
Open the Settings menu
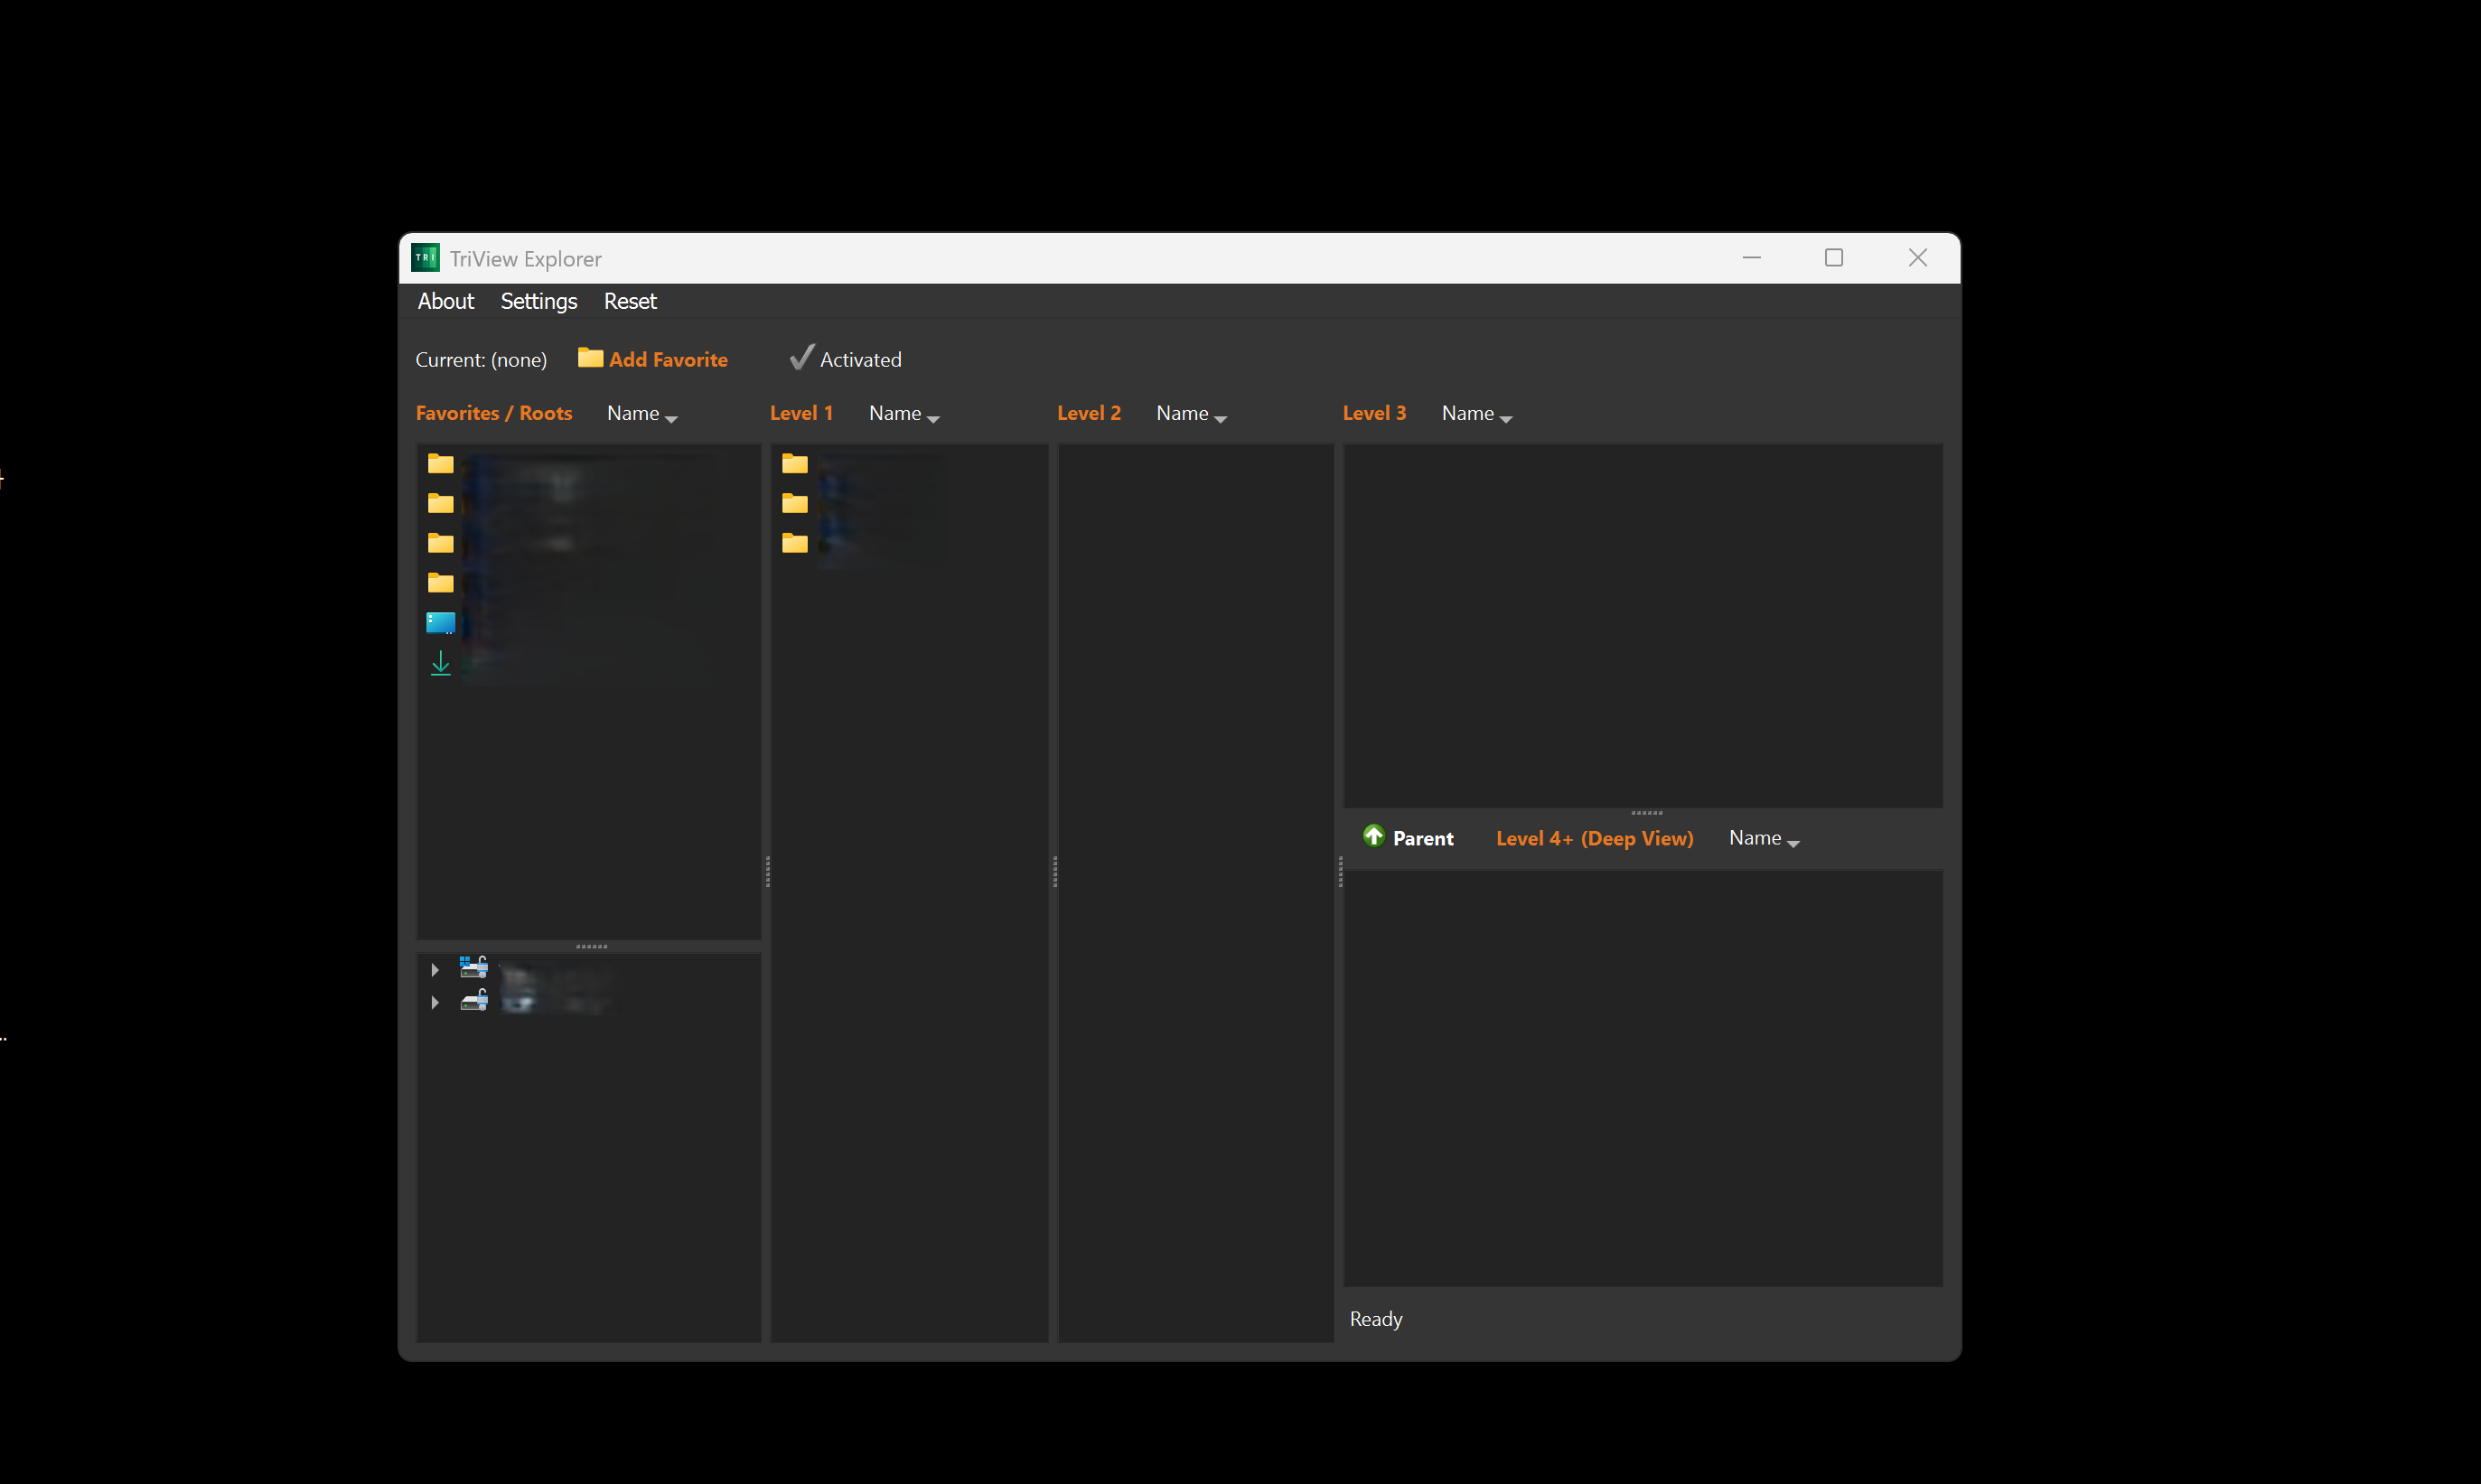(538, 301)
